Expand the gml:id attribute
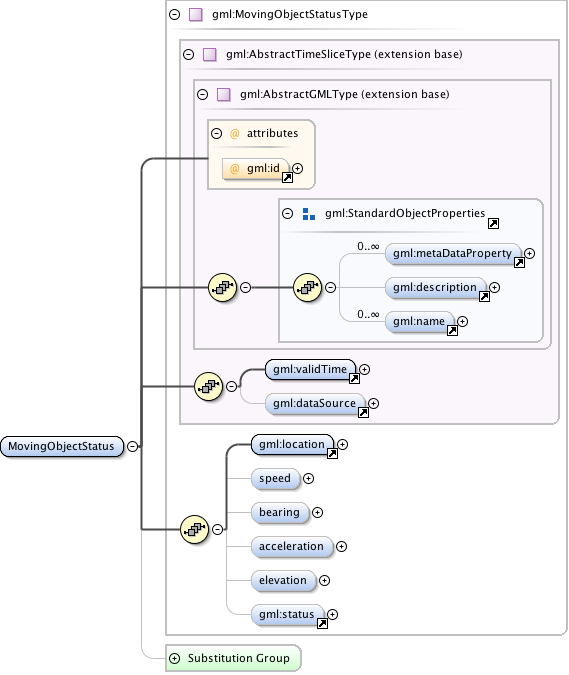Screen dimensions: 569x675 (x=297, y=168)
